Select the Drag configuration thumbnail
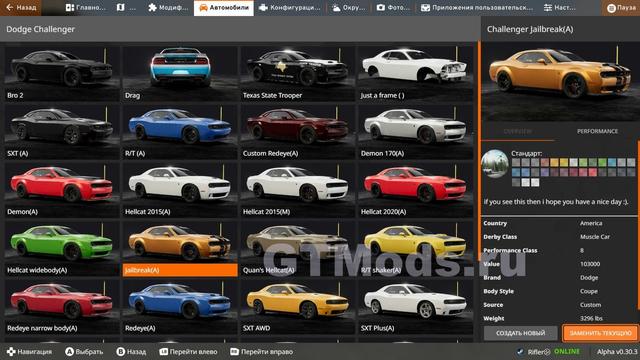The height and width of the screenshot is (360, 640). (x=180, y=73)
